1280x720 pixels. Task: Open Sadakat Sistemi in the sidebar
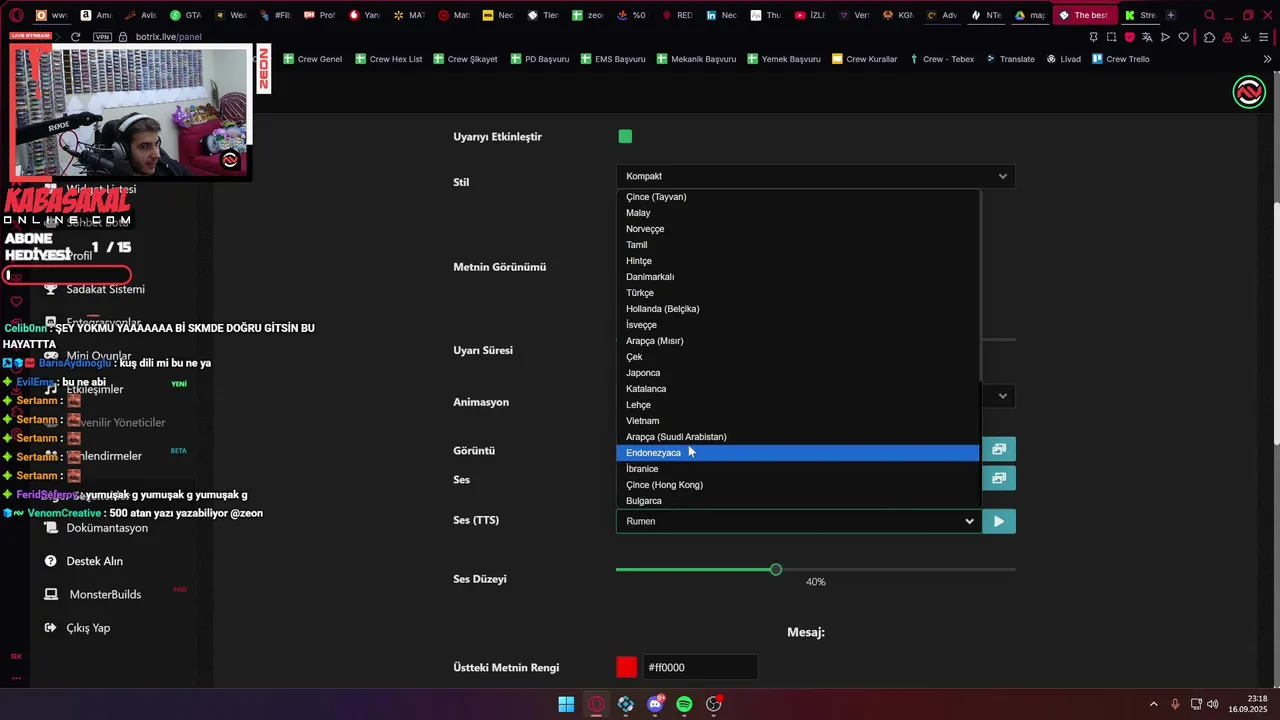[x=105, y=289]
